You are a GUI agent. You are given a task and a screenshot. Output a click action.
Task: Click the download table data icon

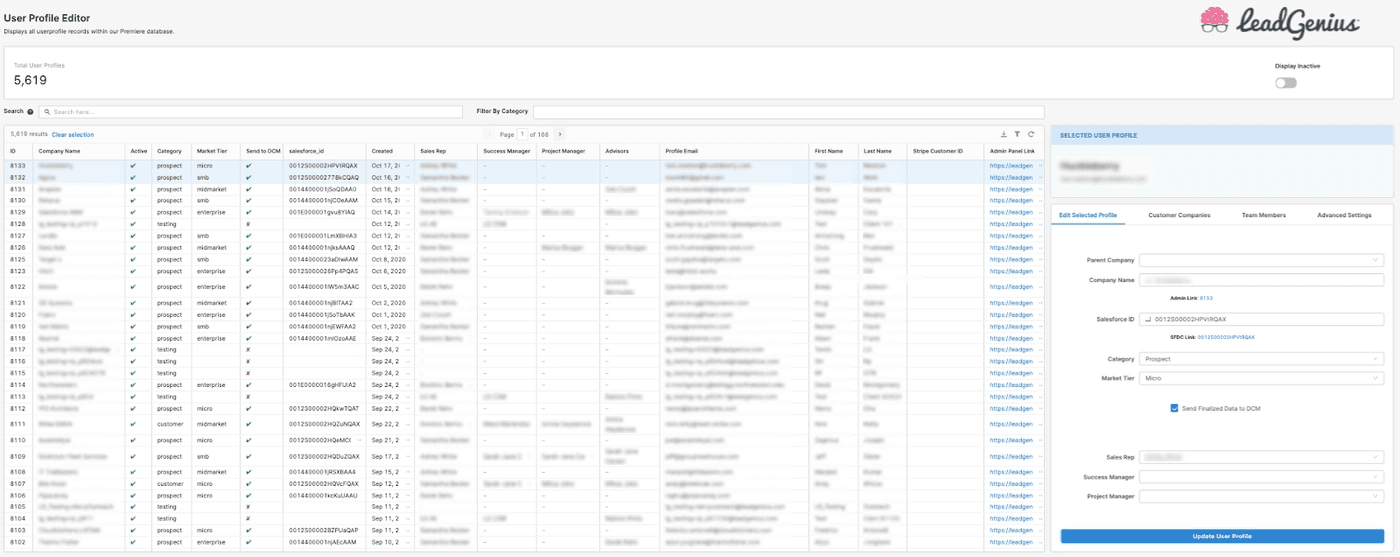pos(1003,134)
